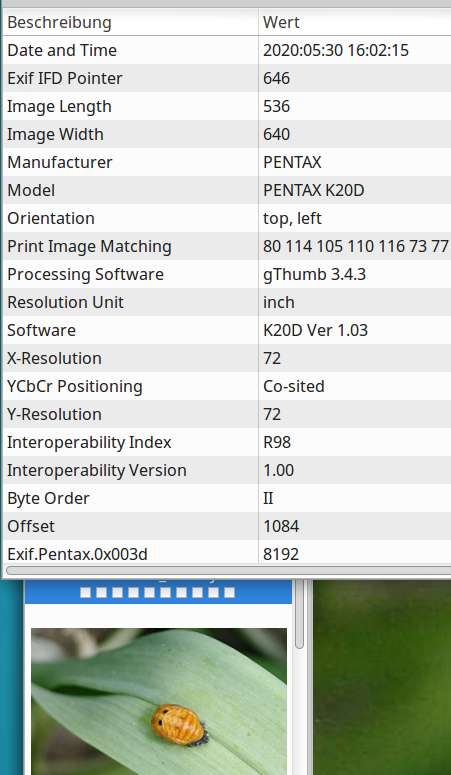
Task: Select the Print Image Matching row
Action: tap(227, 246)
